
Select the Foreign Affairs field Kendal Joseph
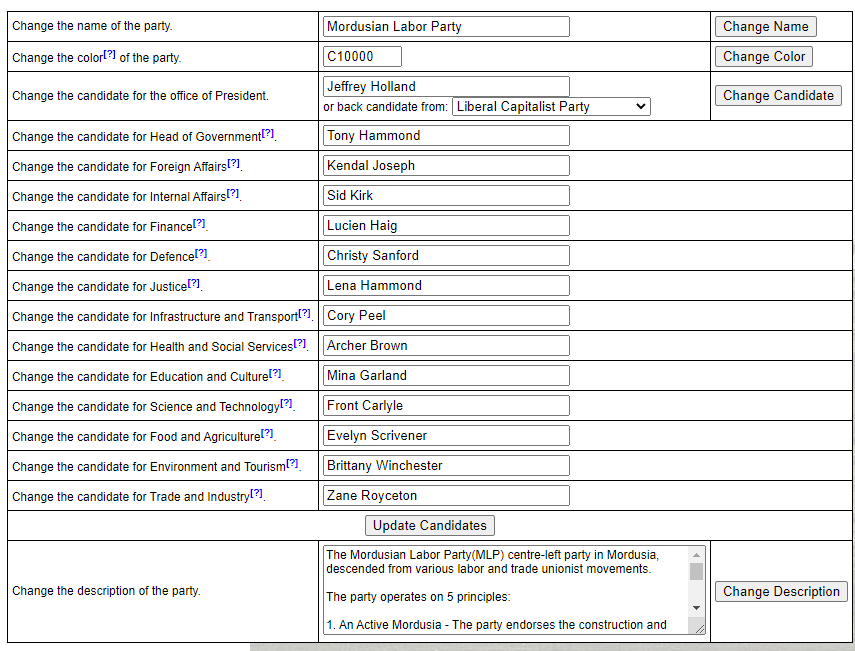click(x=446, y=166)
